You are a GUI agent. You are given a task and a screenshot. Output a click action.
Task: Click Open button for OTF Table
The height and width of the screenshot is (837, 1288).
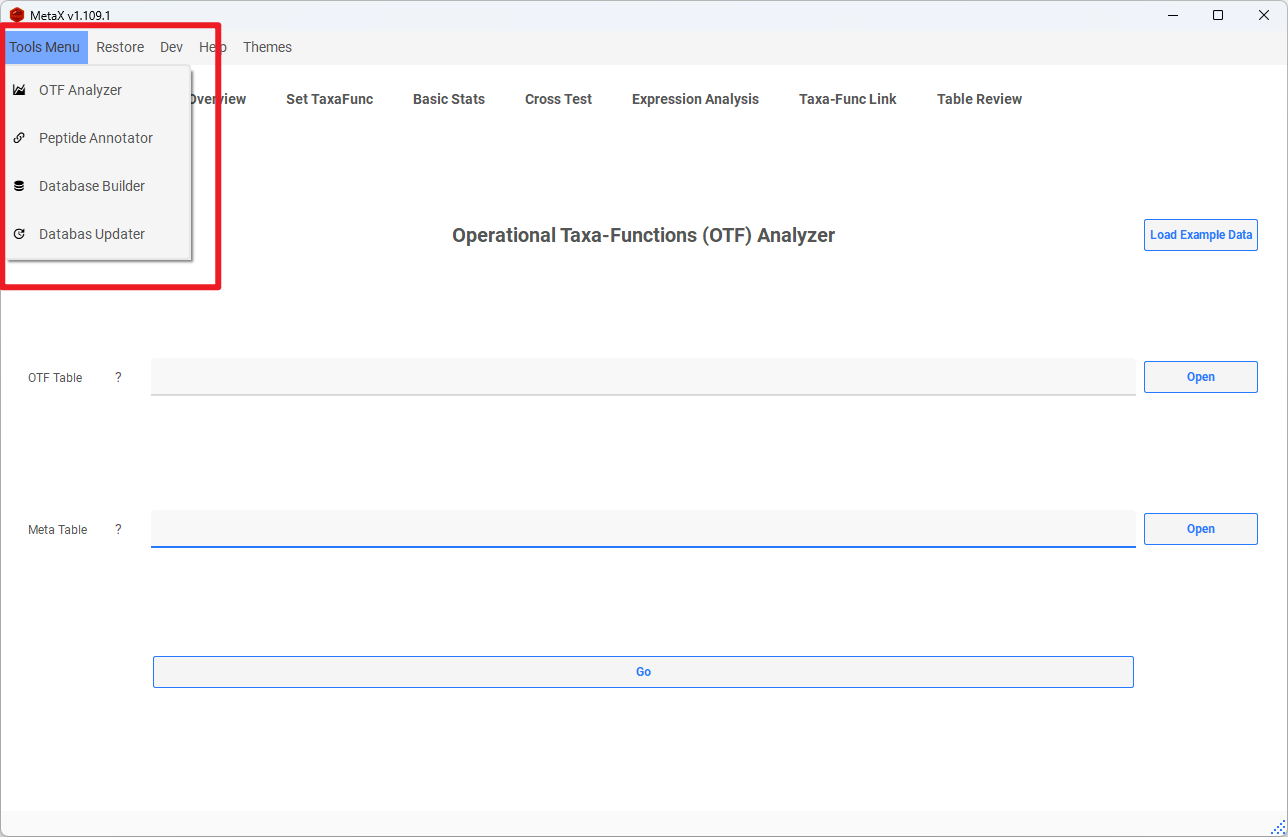[1201, 377]
